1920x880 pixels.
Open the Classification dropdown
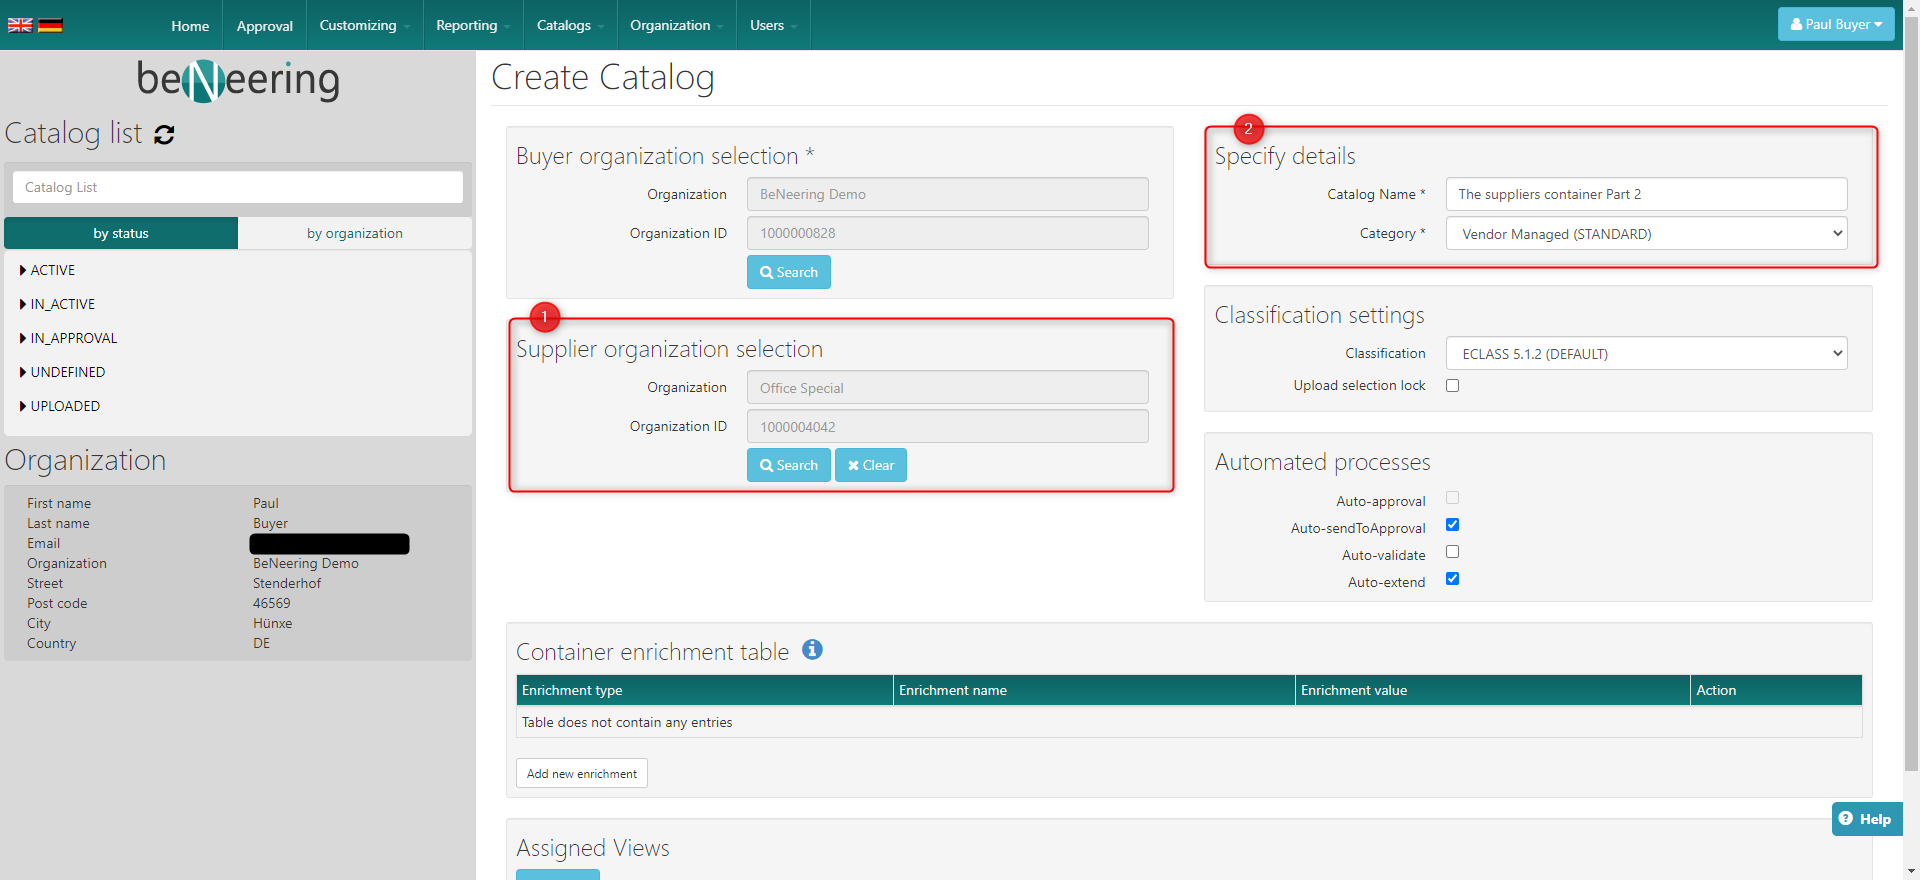1646,354
